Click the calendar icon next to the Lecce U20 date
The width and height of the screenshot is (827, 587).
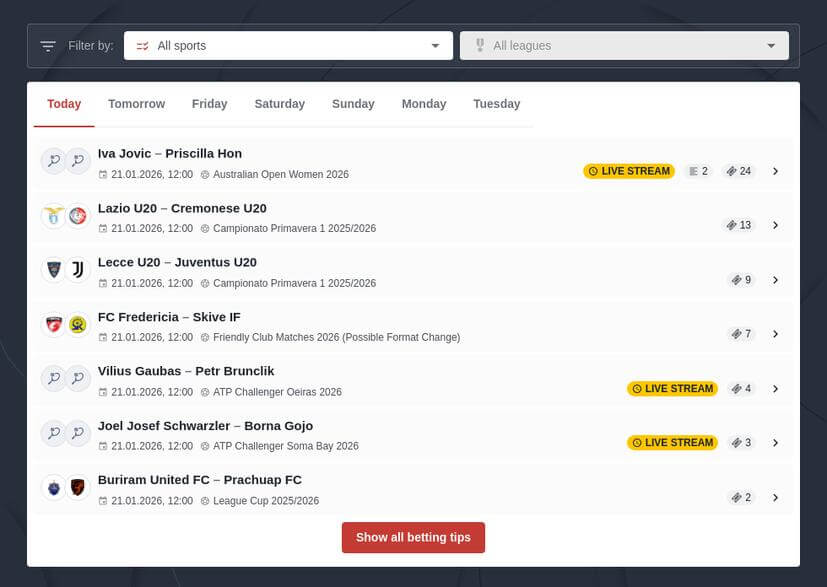coord(103,282)
